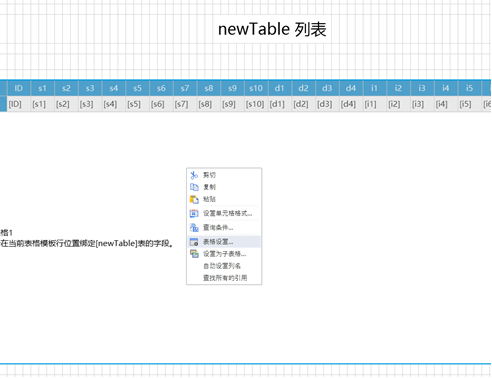Click the cell format (设置单元格格式) icon
Image resolution: width=492 pixels, height=378 pixels.
click(x=194, y=213)
